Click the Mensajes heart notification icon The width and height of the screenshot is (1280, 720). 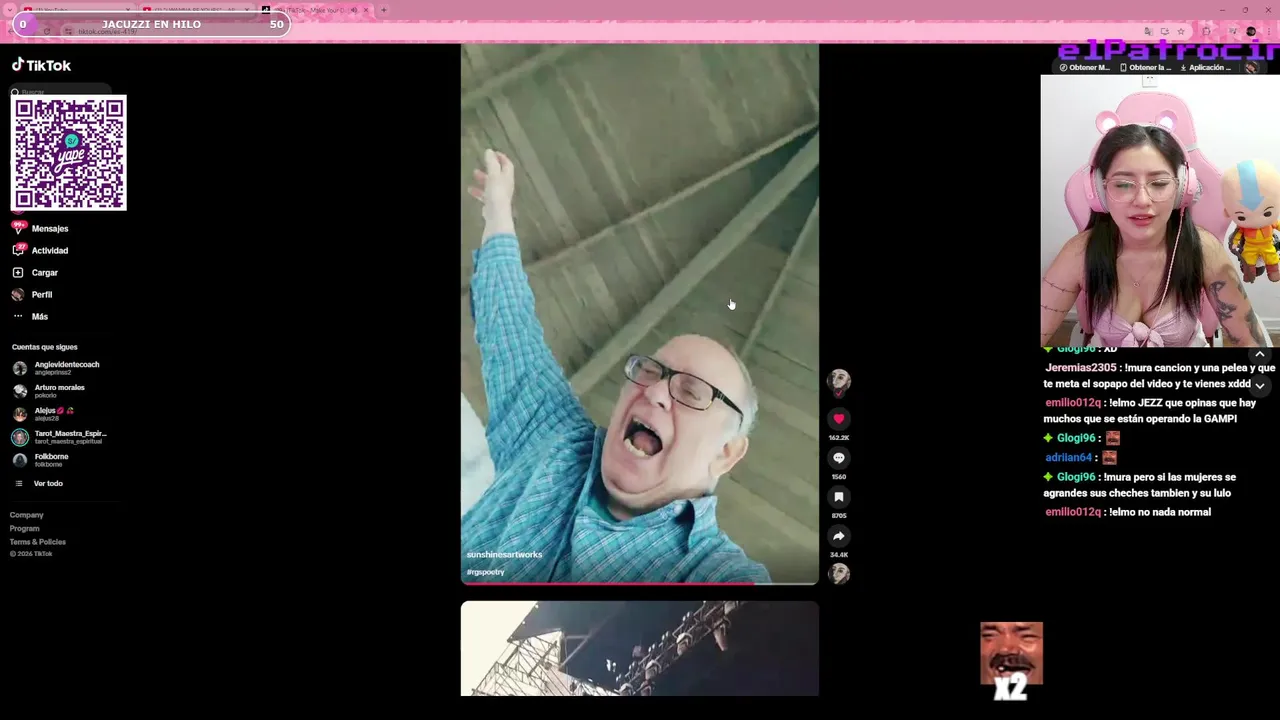18,228
